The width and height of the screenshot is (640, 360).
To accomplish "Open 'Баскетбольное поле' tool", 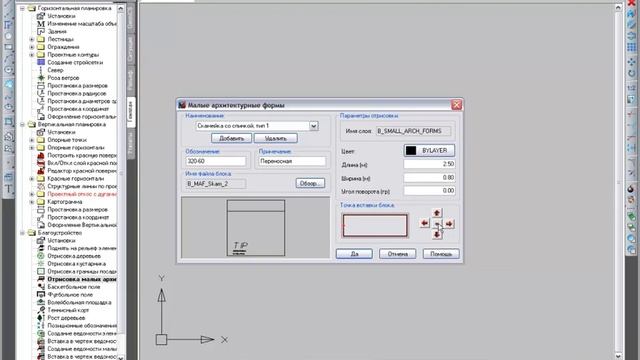I will 73,287.
